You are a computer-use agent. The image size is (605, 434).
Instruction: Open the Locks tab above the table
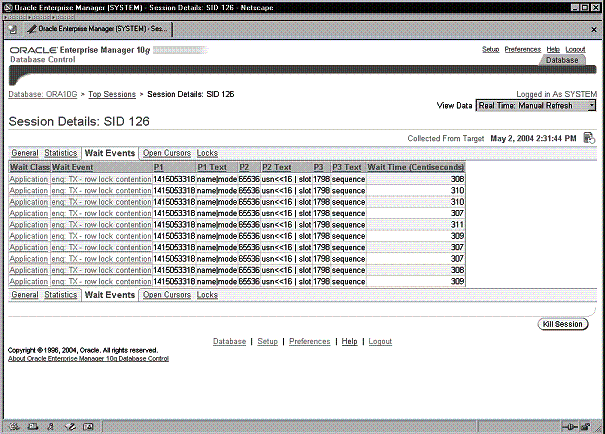point(207,153)
